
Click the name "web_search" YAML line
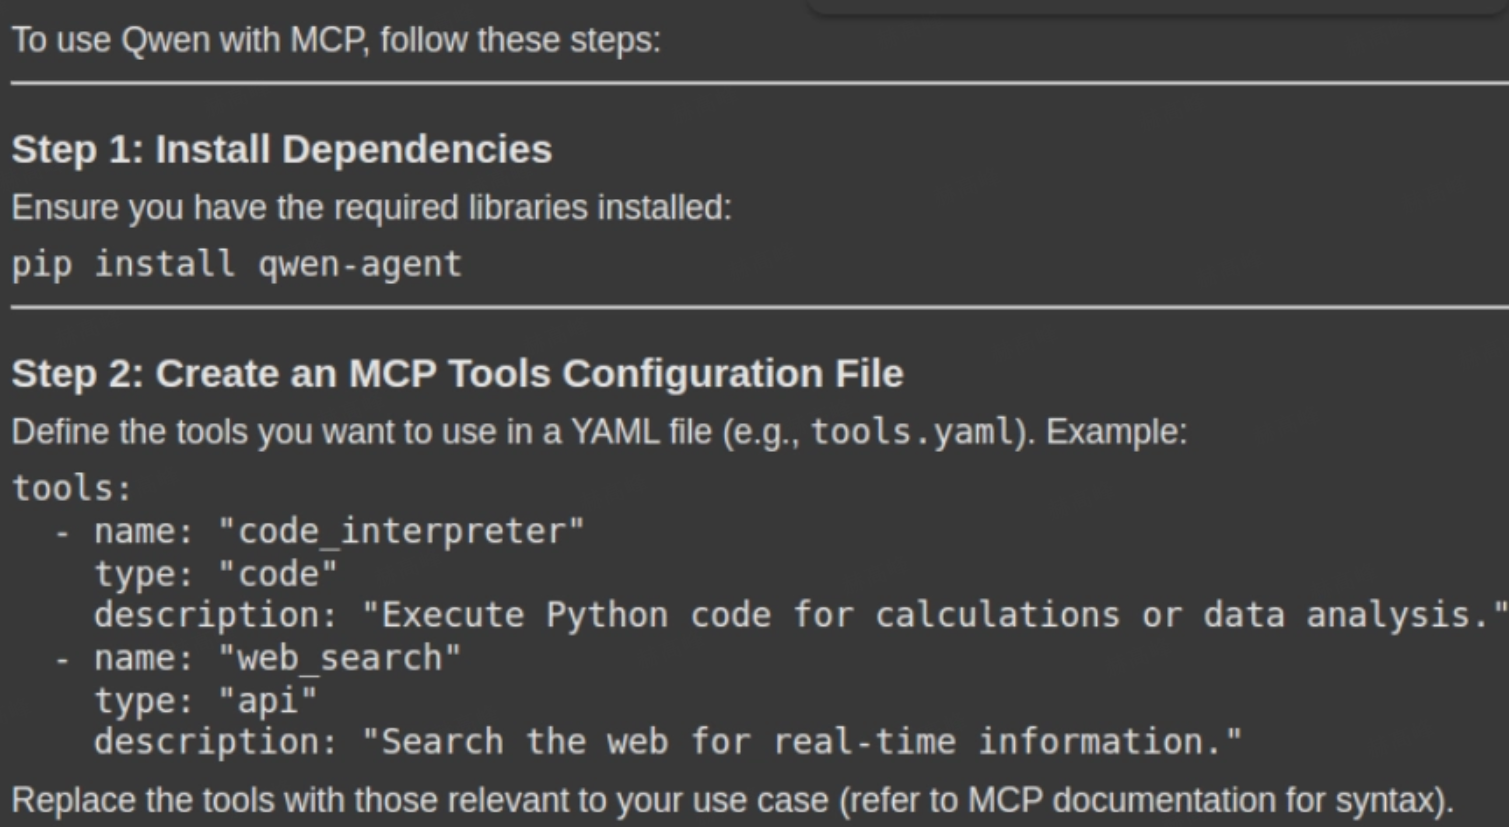click(277, 658)
